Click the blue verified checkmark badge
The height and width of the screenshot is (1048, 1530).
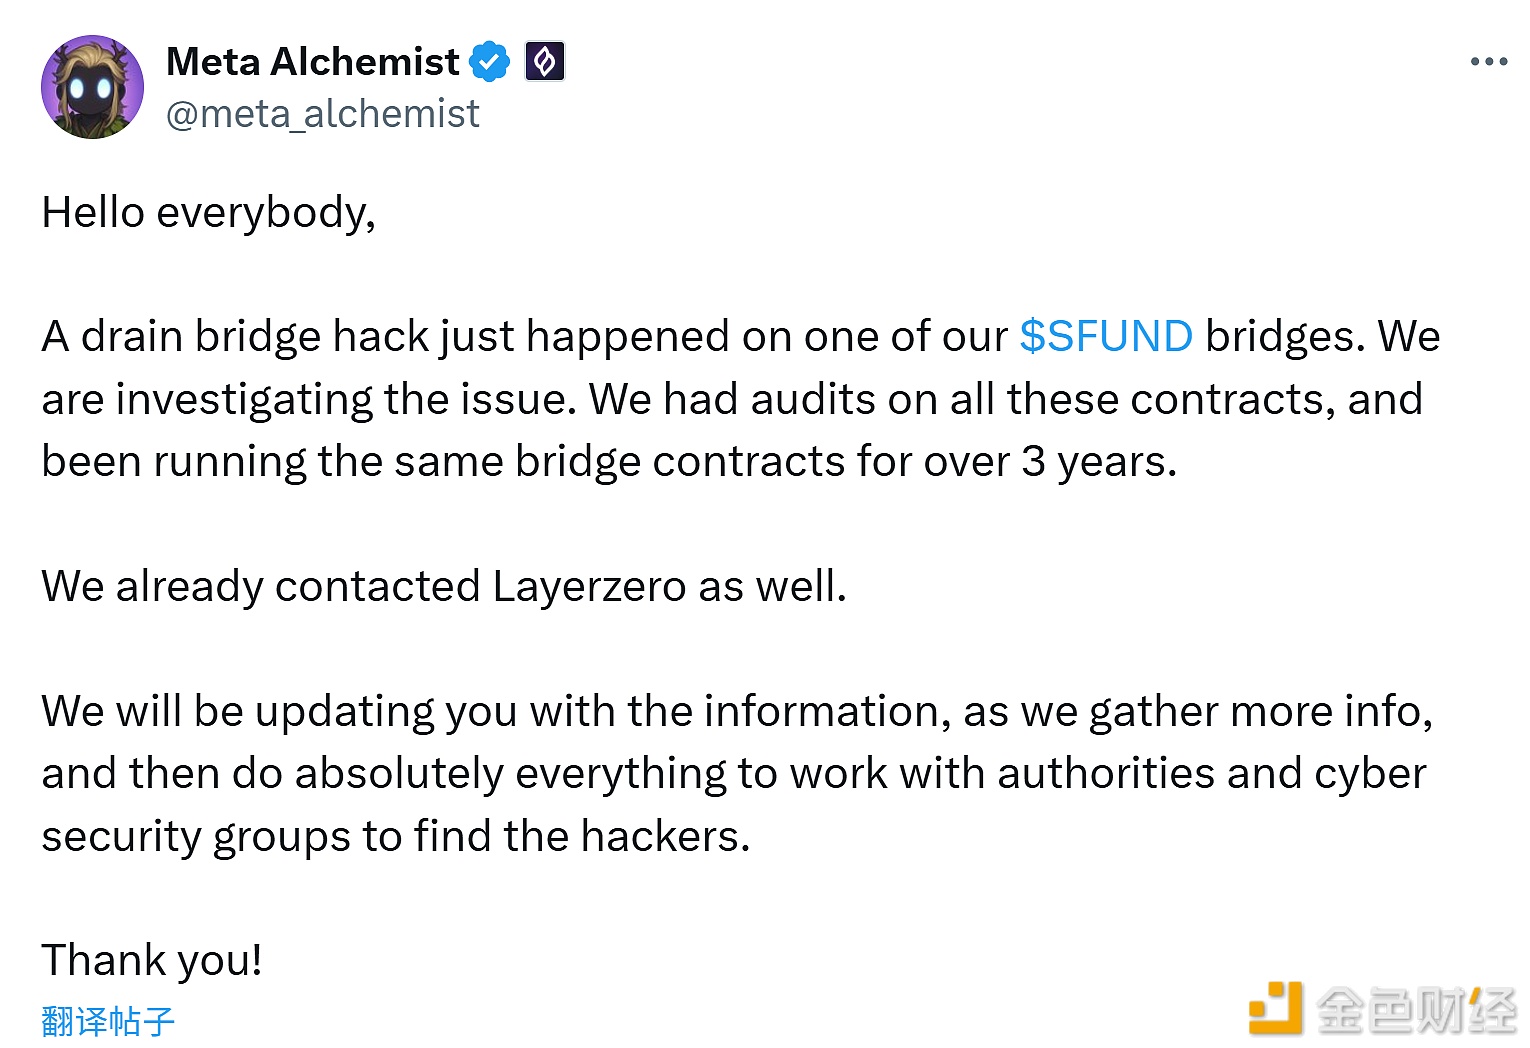[490, 62]
